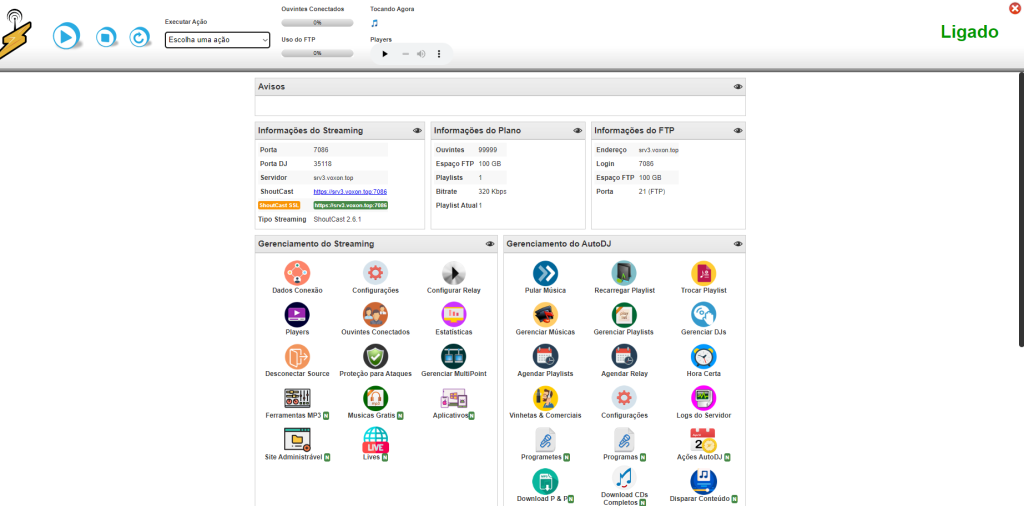Click the Pular Música icon
Viewport: 1024px width, 506px height.
pyautogui.click(x=545, y=273)
